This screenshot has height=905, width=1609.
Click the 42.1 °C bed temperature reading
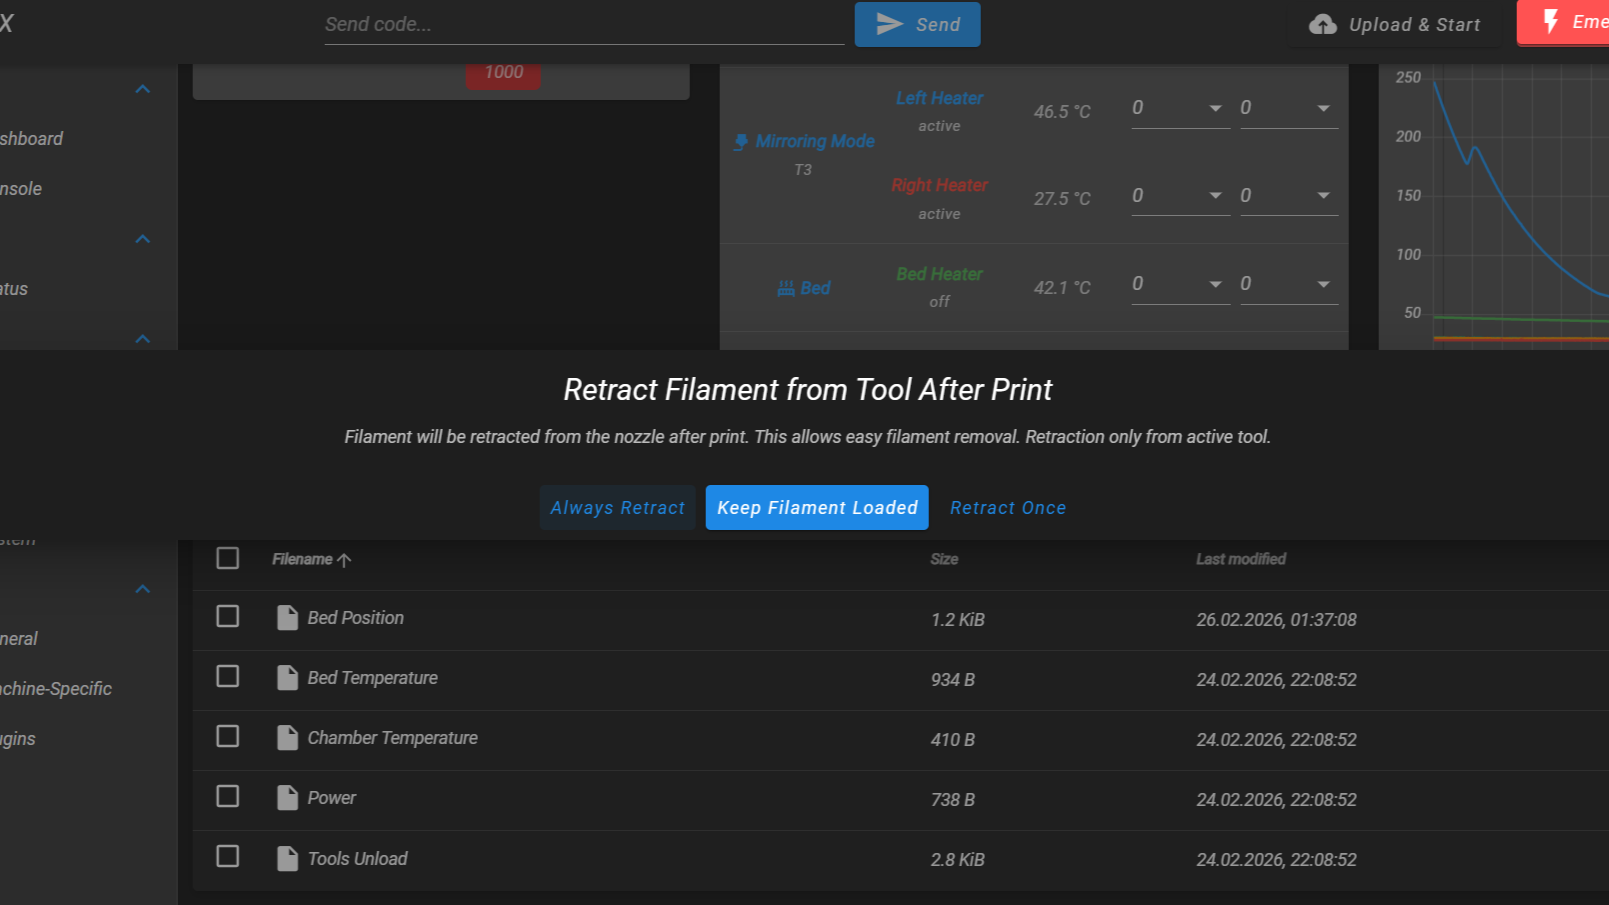1062,288
